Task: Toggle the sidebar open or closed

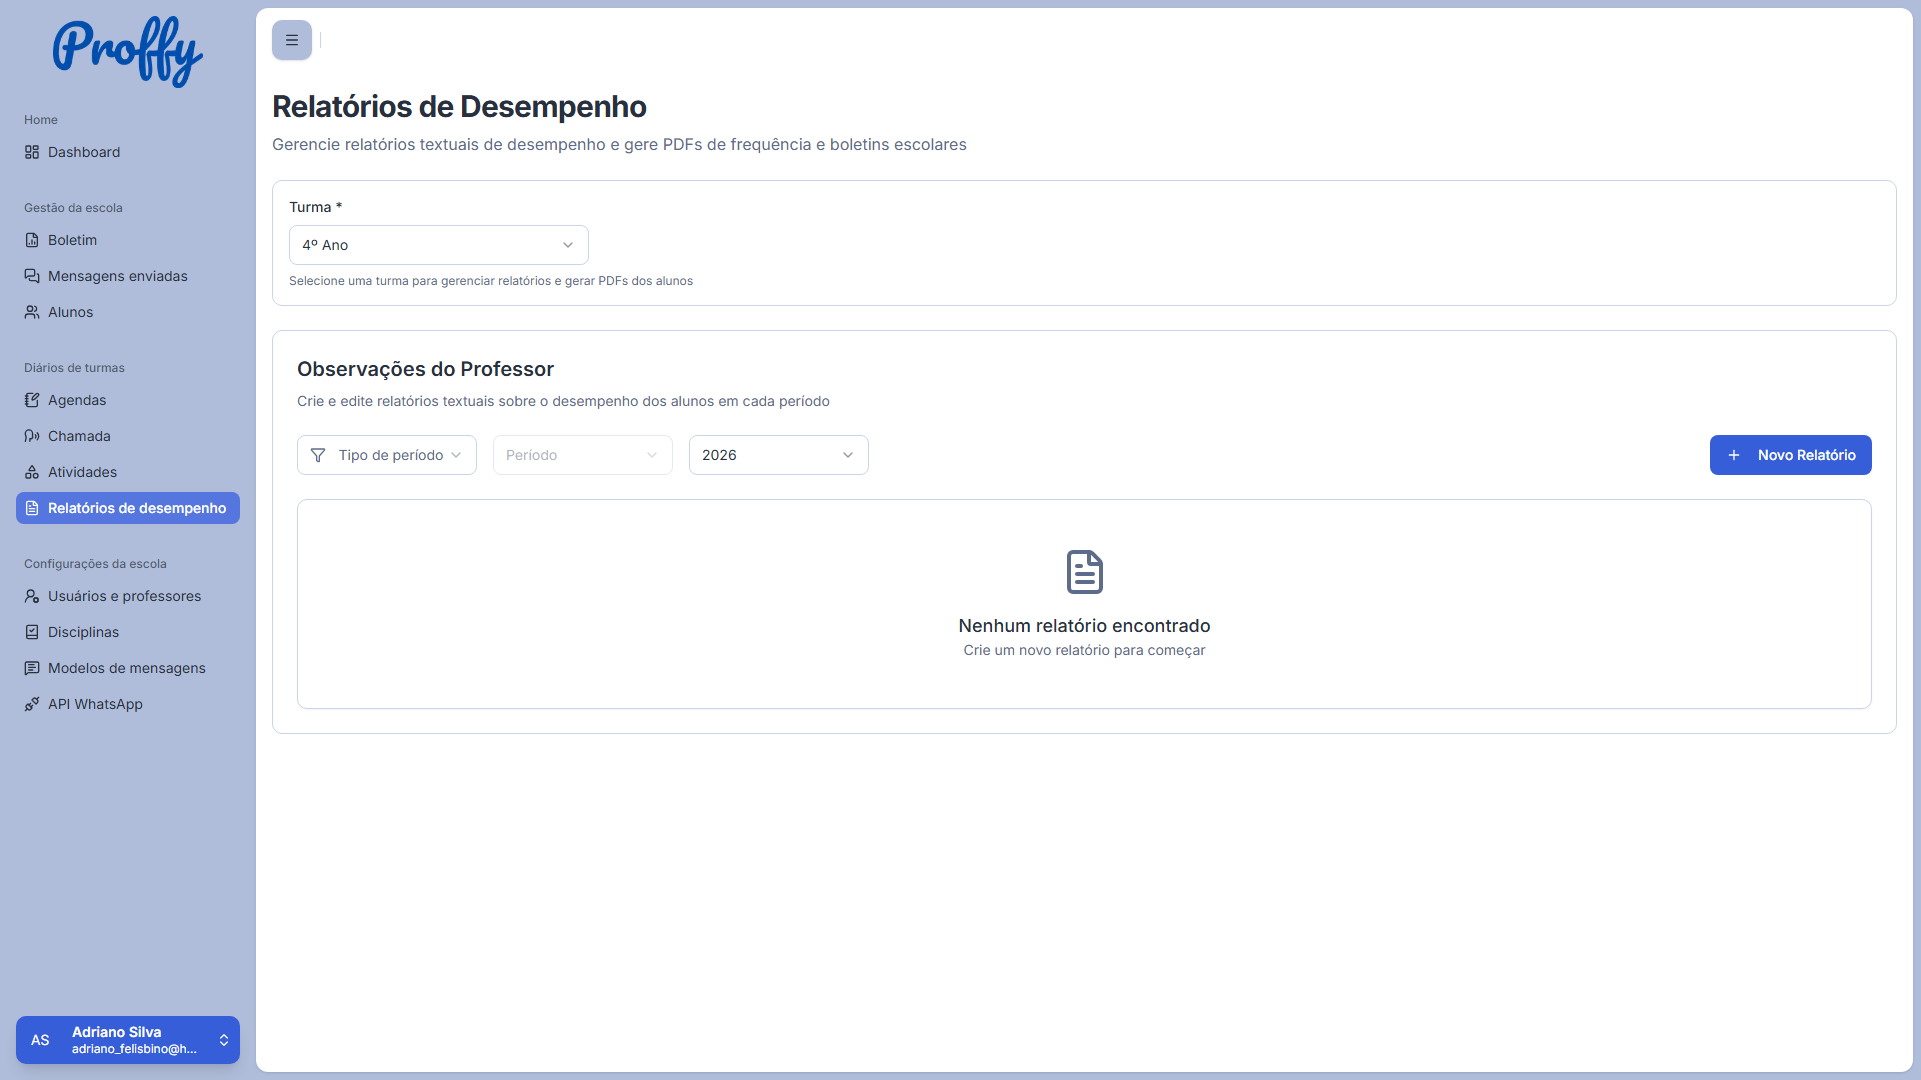Action: 291,40
